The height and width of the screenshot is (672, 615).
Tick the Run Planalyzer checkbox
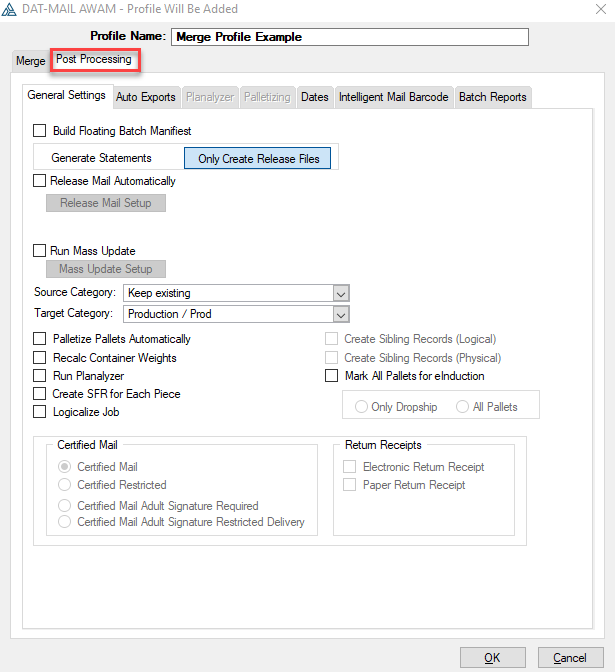coord(40,375)
